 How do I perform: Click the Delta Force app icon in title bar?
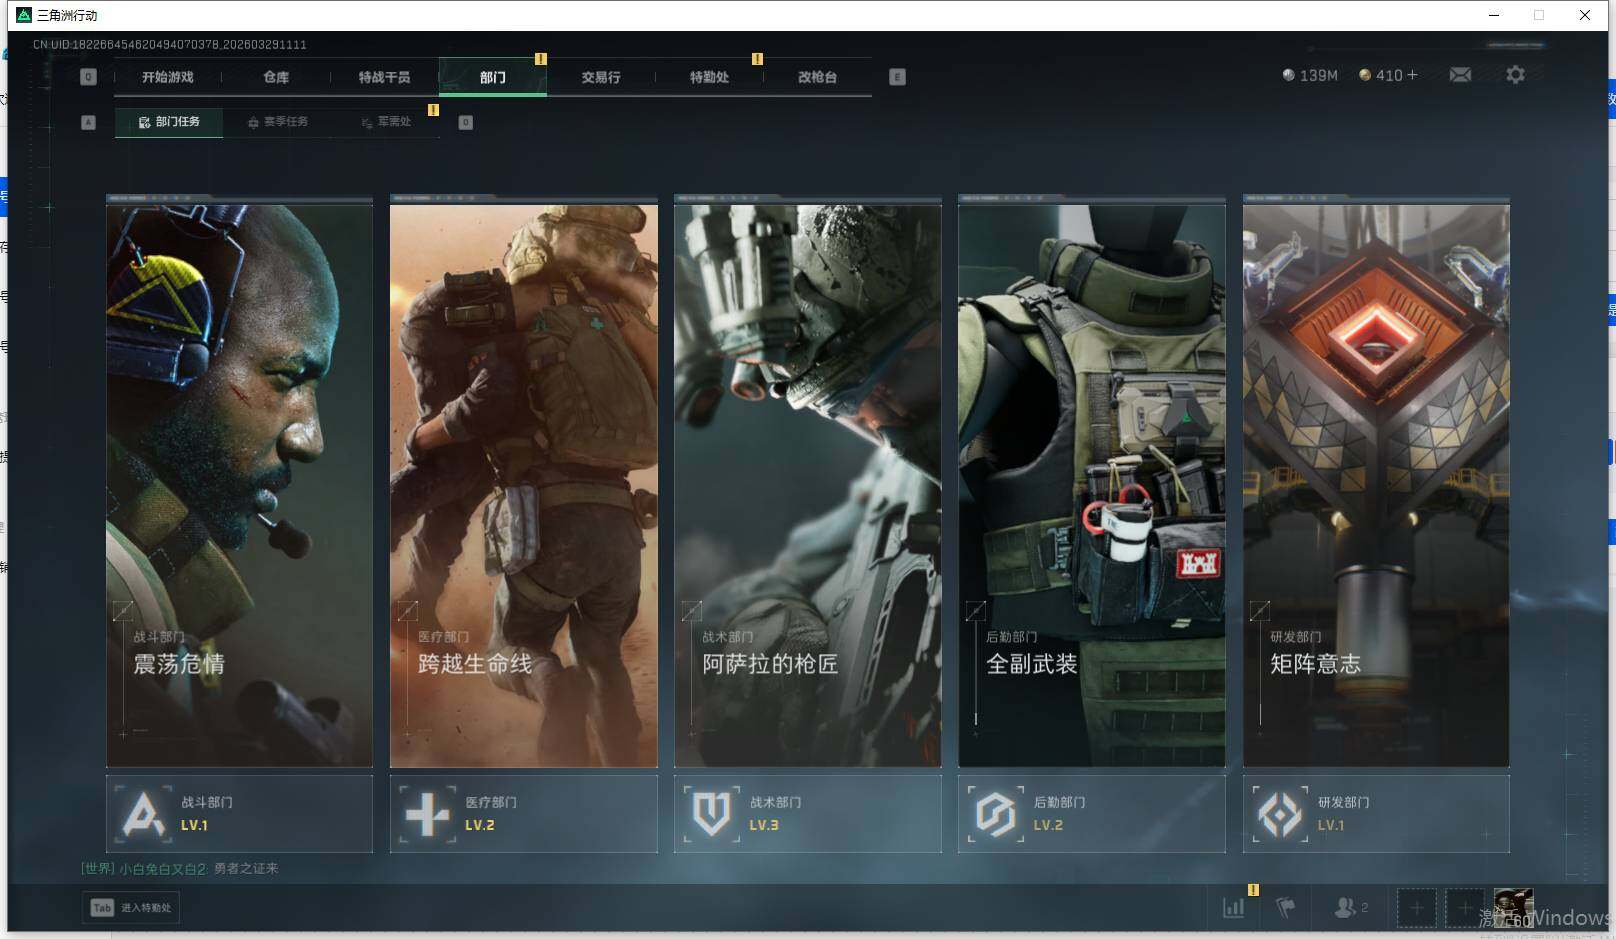coord(24,15)
